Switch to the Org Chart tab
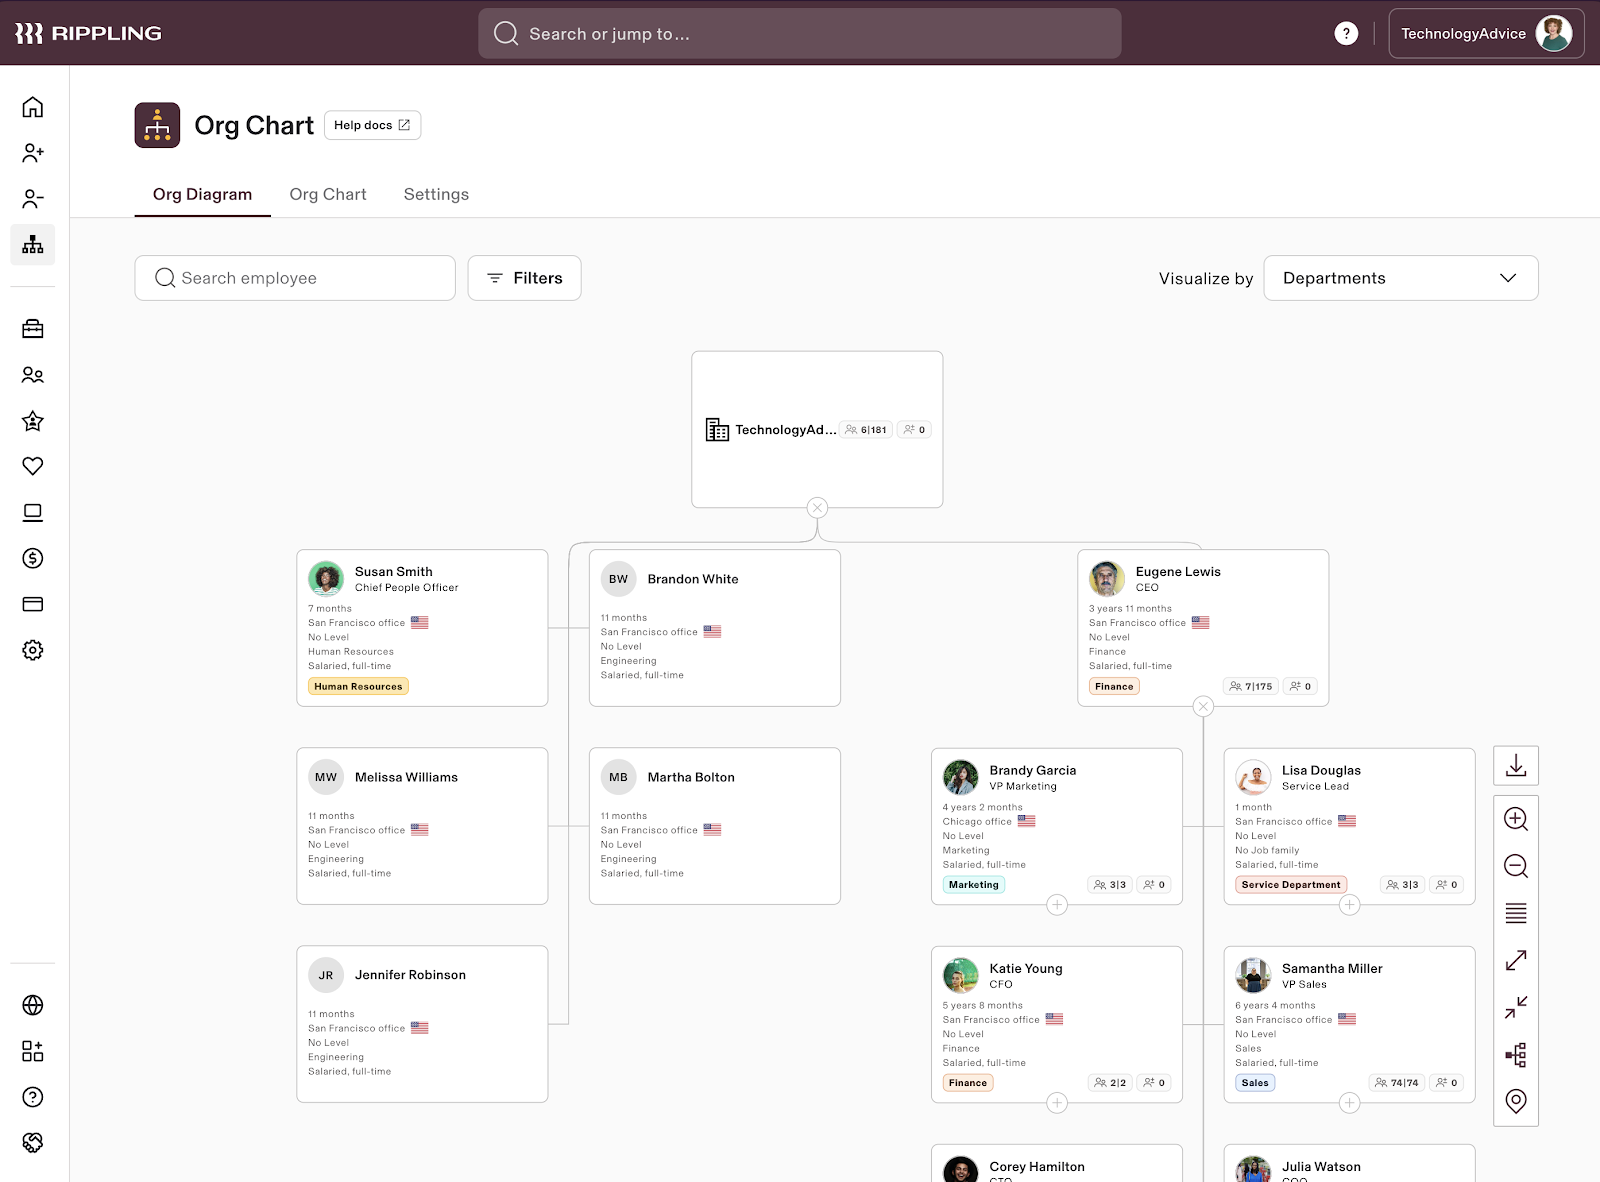 (328, 194)
